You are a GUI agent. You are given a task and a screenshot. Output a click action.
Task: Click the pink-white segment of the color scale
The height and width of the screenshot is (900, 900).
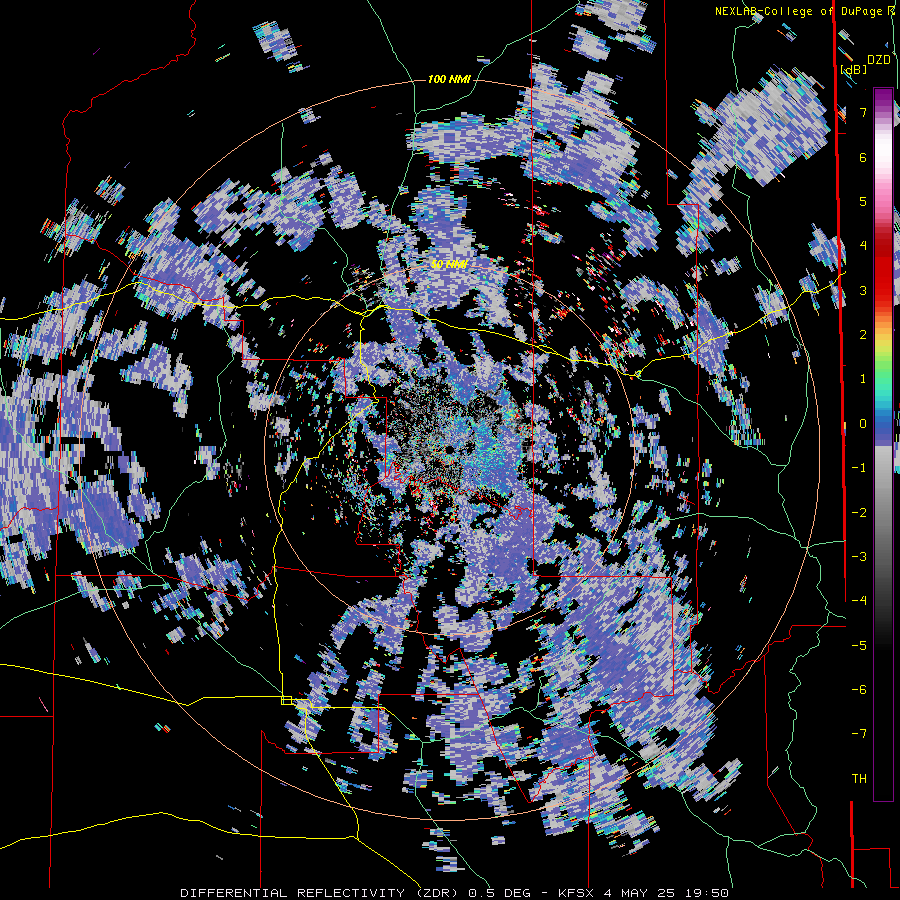883,172
